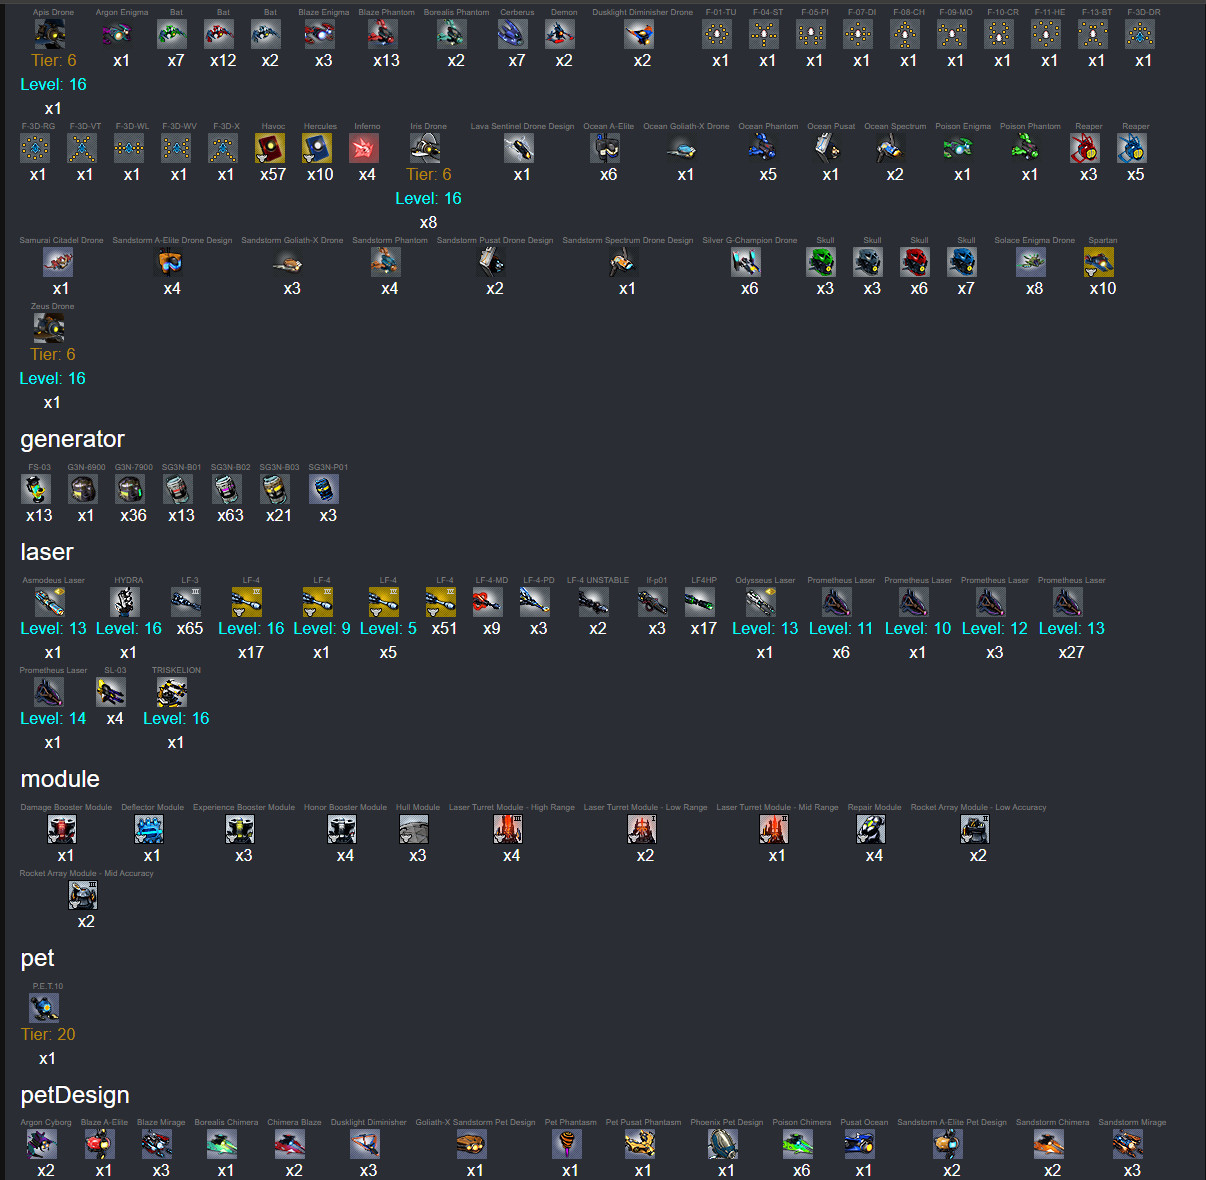Image resolution: width=1206 pixels, height=1180 pixels.
Task: Choose the LF-4-MD laser icon
Action: click(x=488, y=602)
